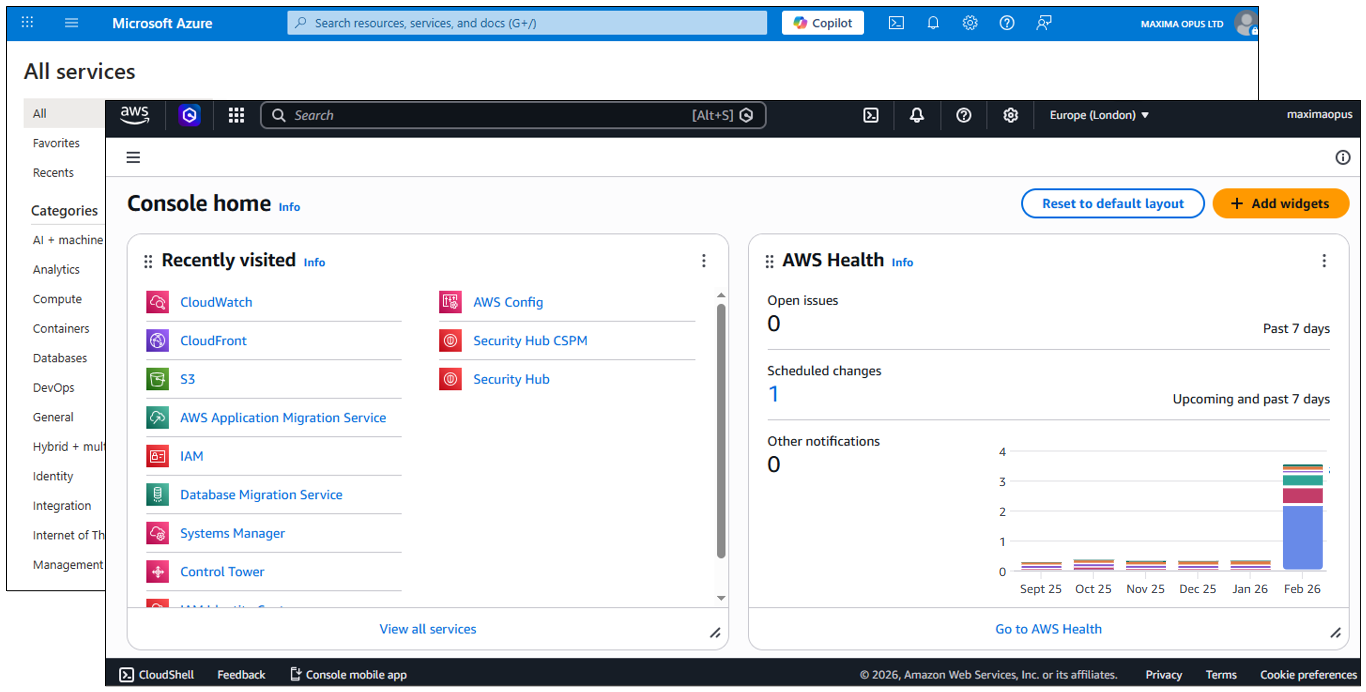
Task: Open the AWS services grid menu
Action: 236,115
